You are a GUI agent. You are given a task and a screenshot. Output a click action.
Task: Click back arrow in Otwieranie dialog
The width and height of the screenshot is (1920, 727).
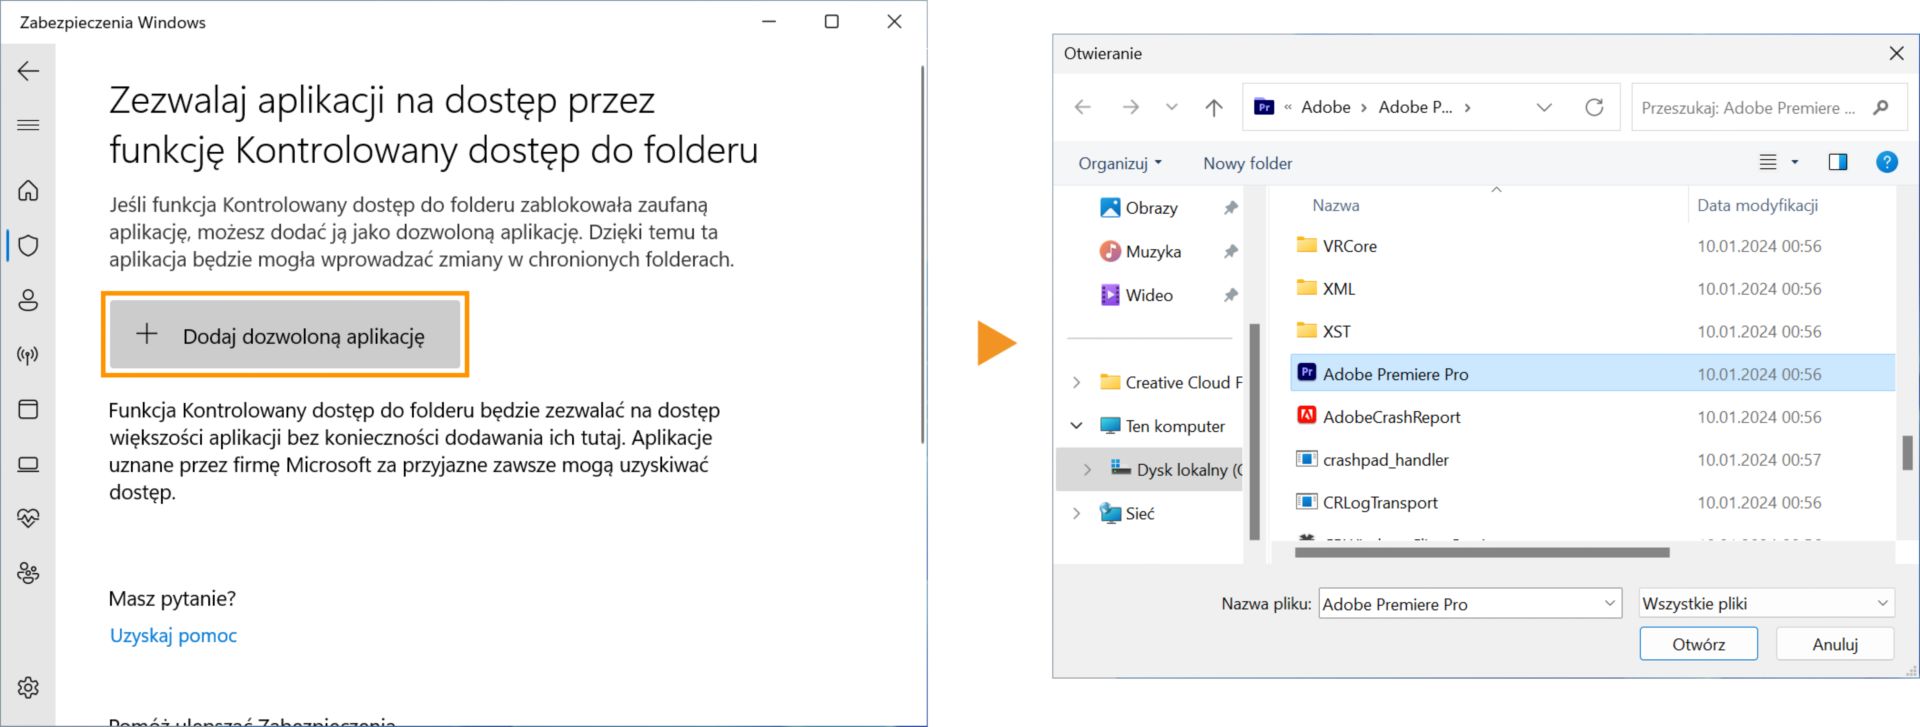(1083, 107)
